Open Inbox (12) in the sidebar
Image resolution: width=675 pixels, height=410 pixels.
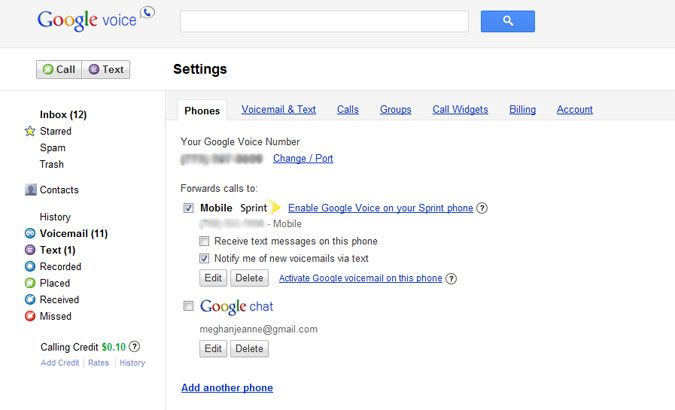pos(63,115)
